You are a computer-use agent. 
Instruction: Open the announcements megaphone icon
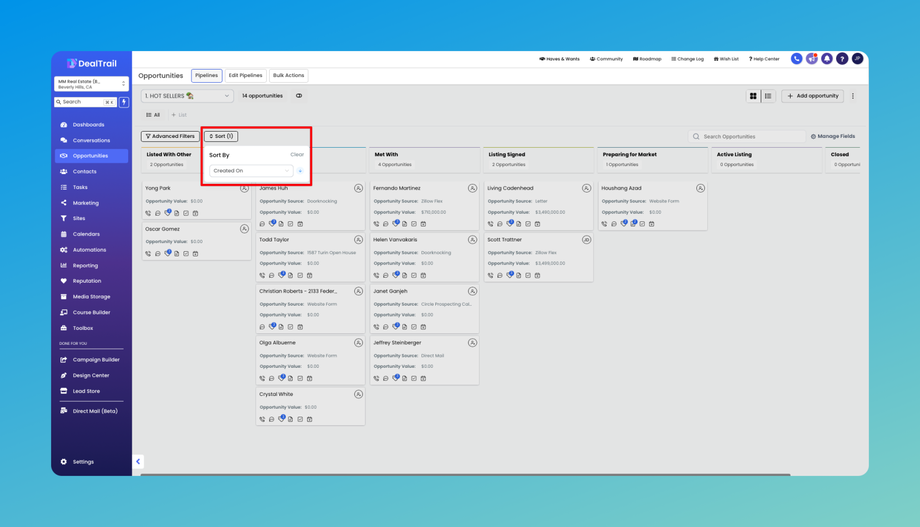[x=811, y=59]
